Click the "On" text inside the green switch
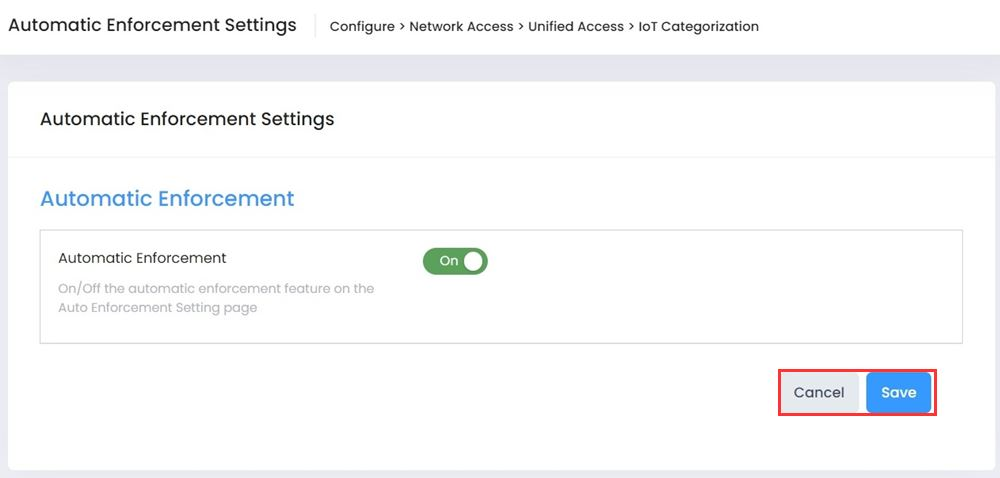 (448, 261)
